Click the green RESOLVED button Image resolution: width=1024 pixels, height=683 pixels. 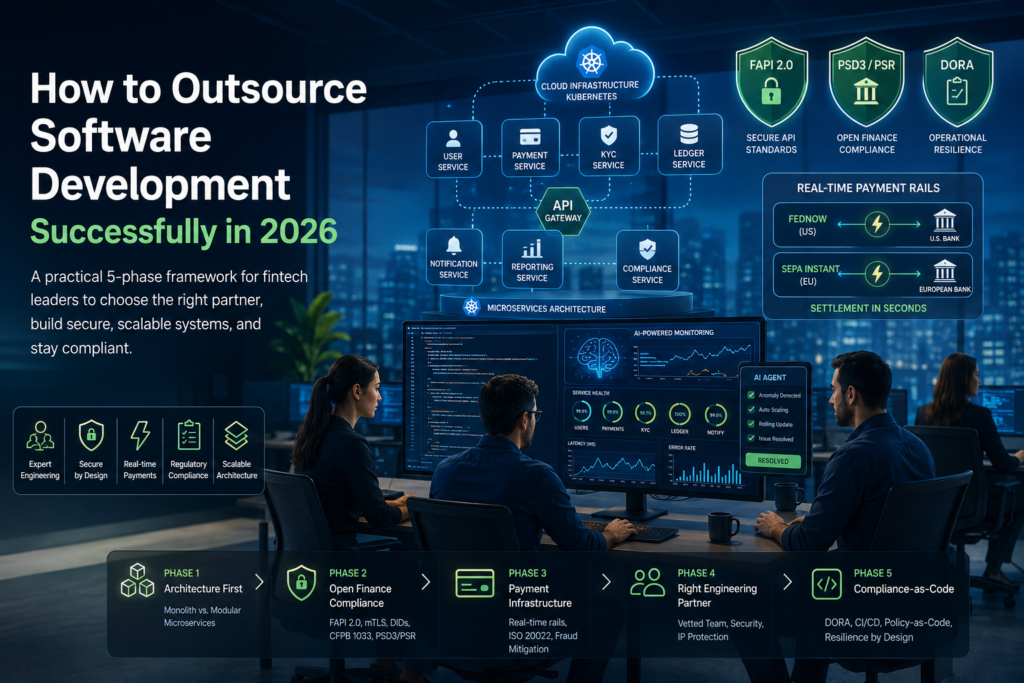(x=773, y=461)
